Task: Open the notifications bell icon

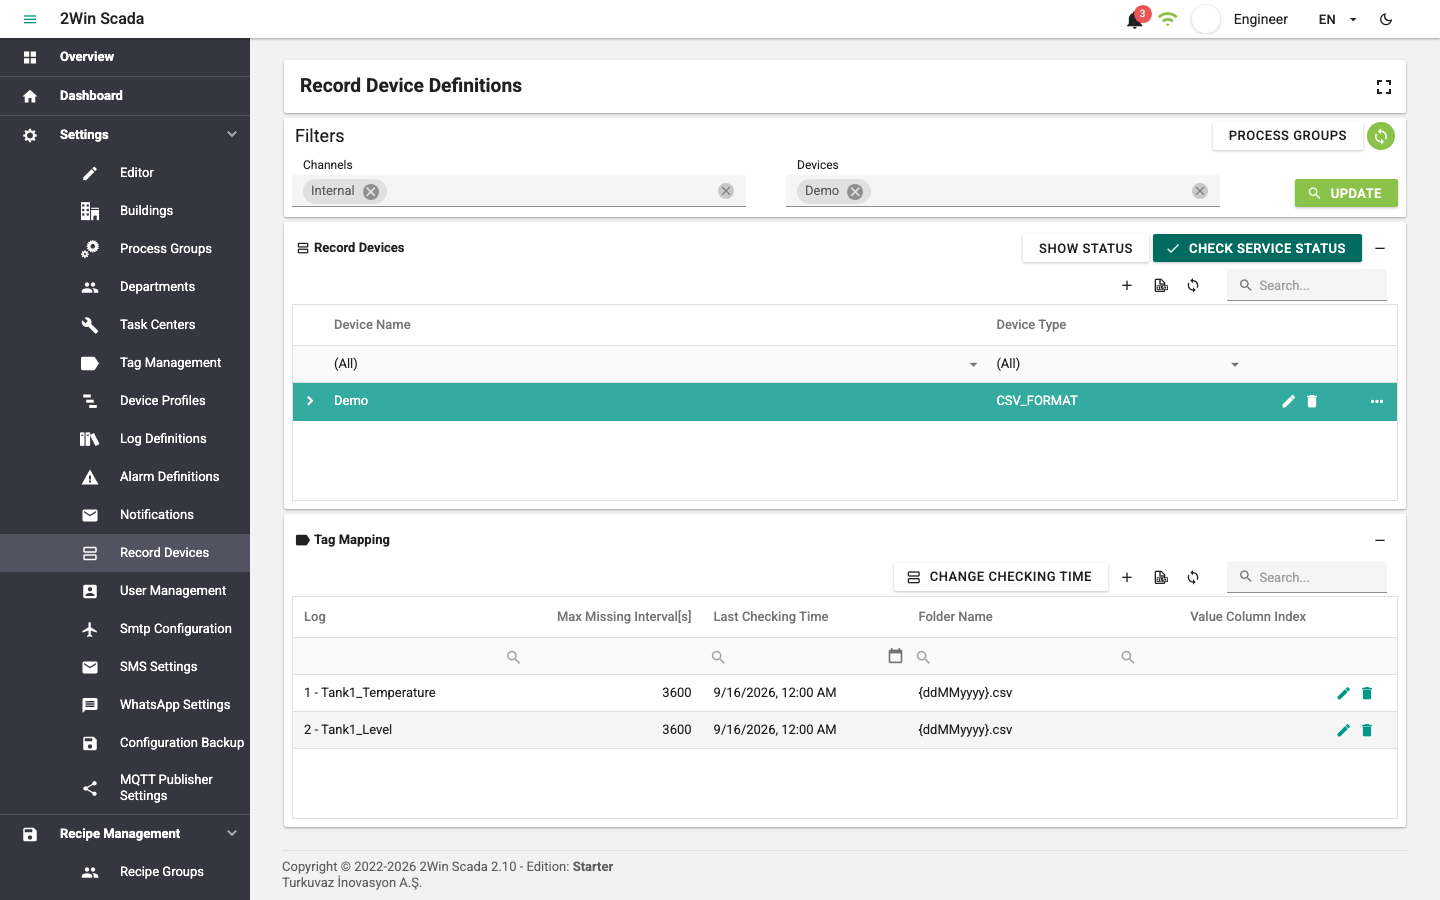Action: pyautogui.click(x=1134, y=20)
